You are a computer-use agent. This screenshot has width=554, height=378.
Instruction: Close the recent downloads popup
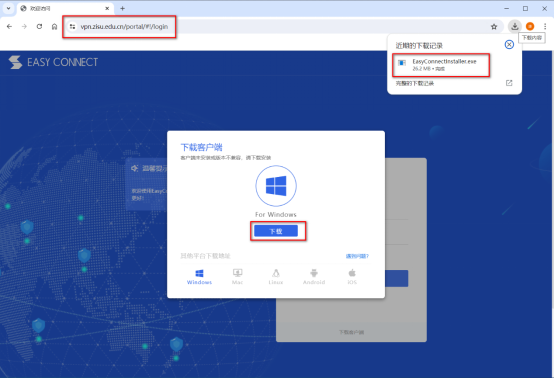coord(509,45)
